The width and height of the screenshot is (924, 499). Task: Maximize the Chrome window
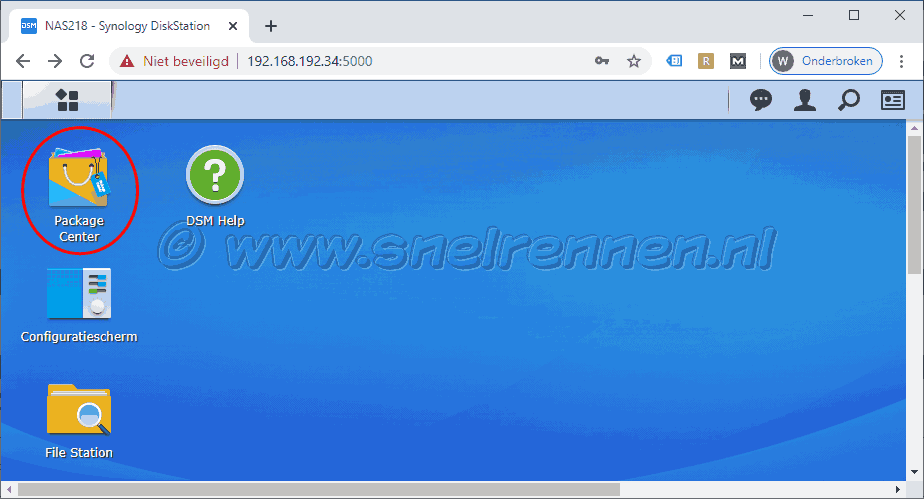point(854,15)
